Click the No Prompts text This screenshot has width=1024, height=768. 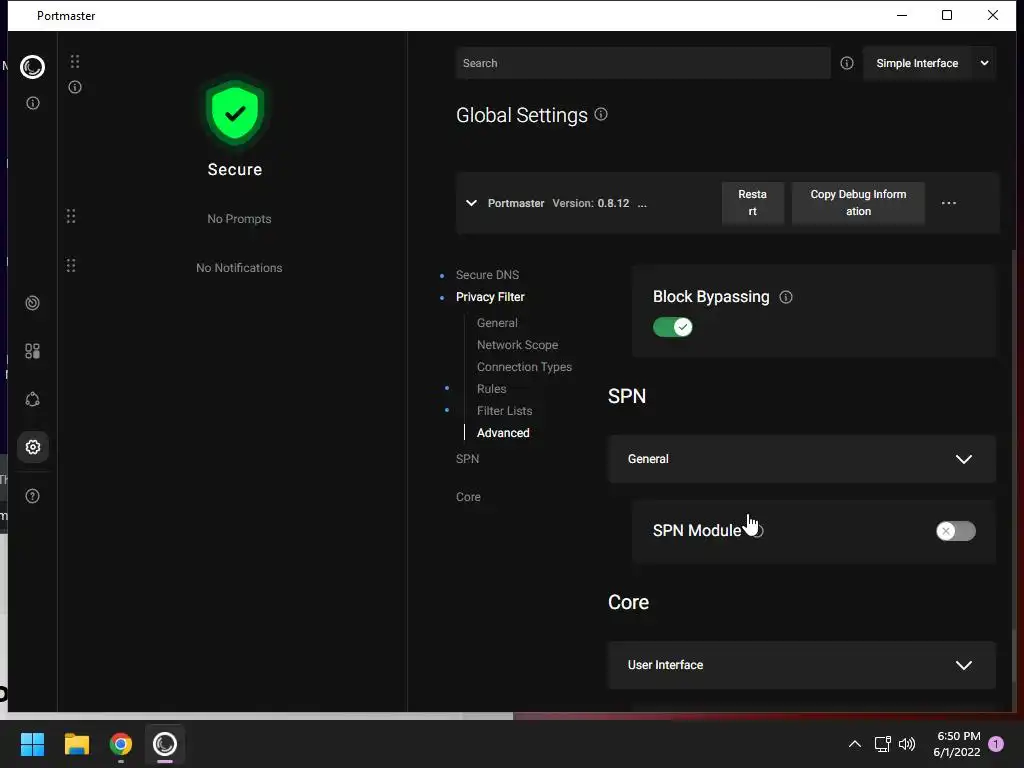239,219
